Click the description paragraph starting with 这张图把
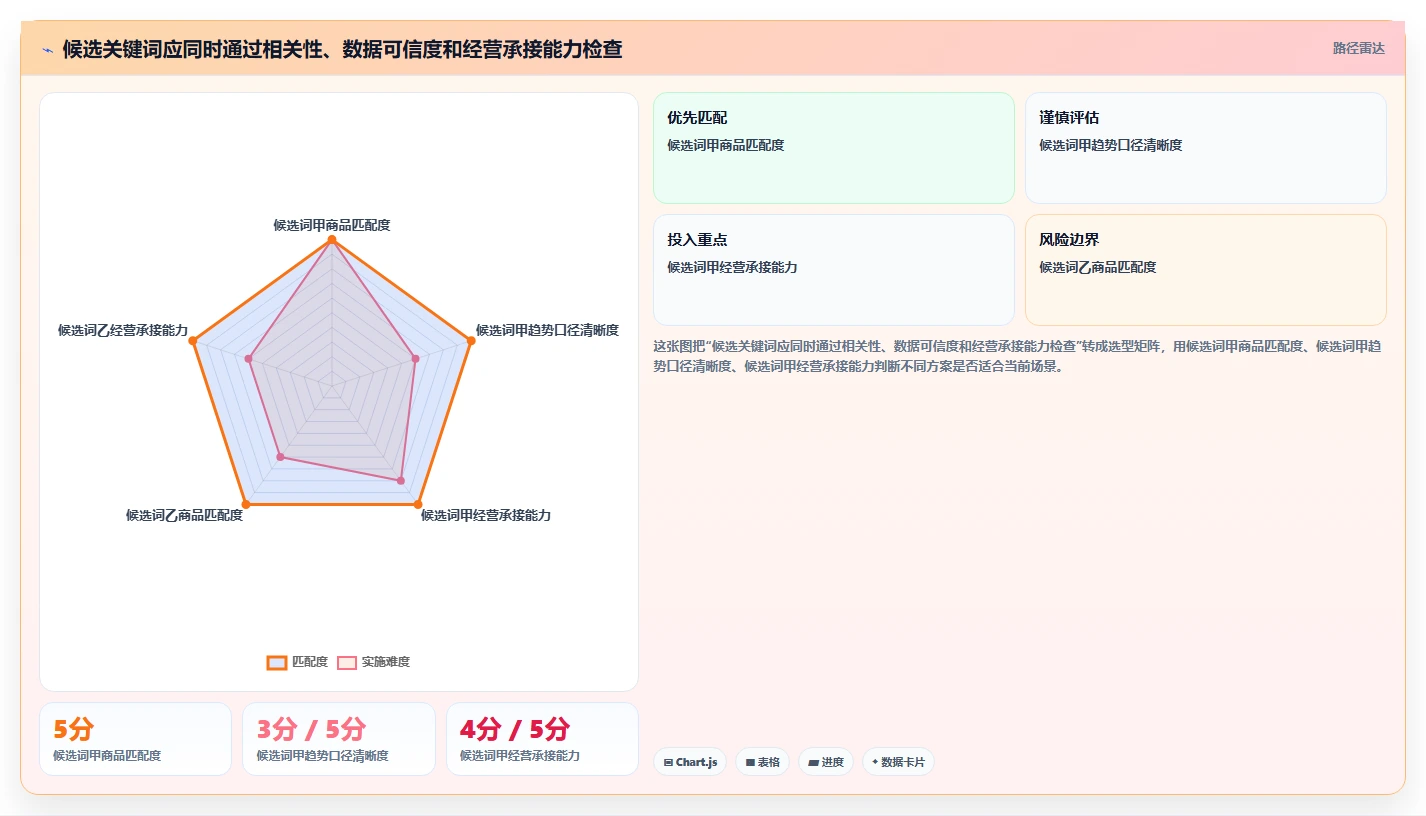Viewport: 1426px width, 816px height. (x=1018, y=356)
